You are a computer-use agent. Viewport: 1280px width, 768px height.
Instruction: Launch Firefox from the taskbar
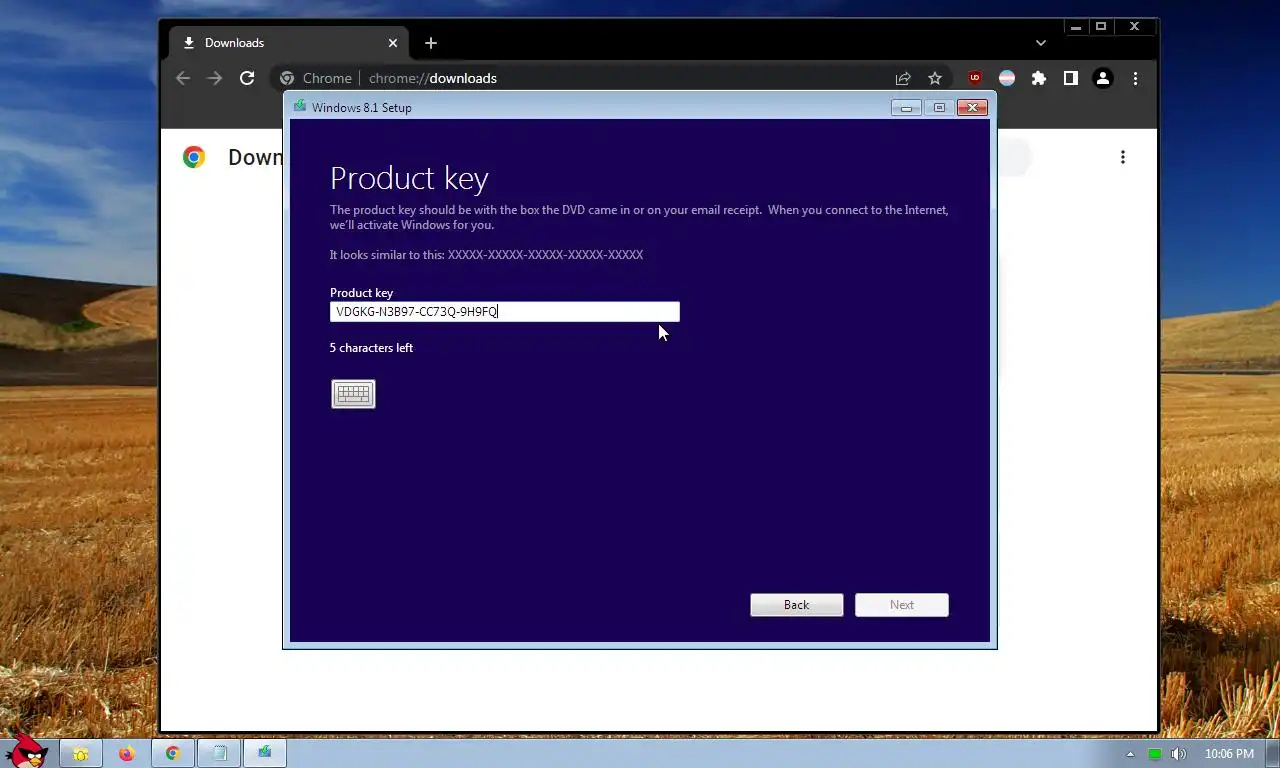127,754
